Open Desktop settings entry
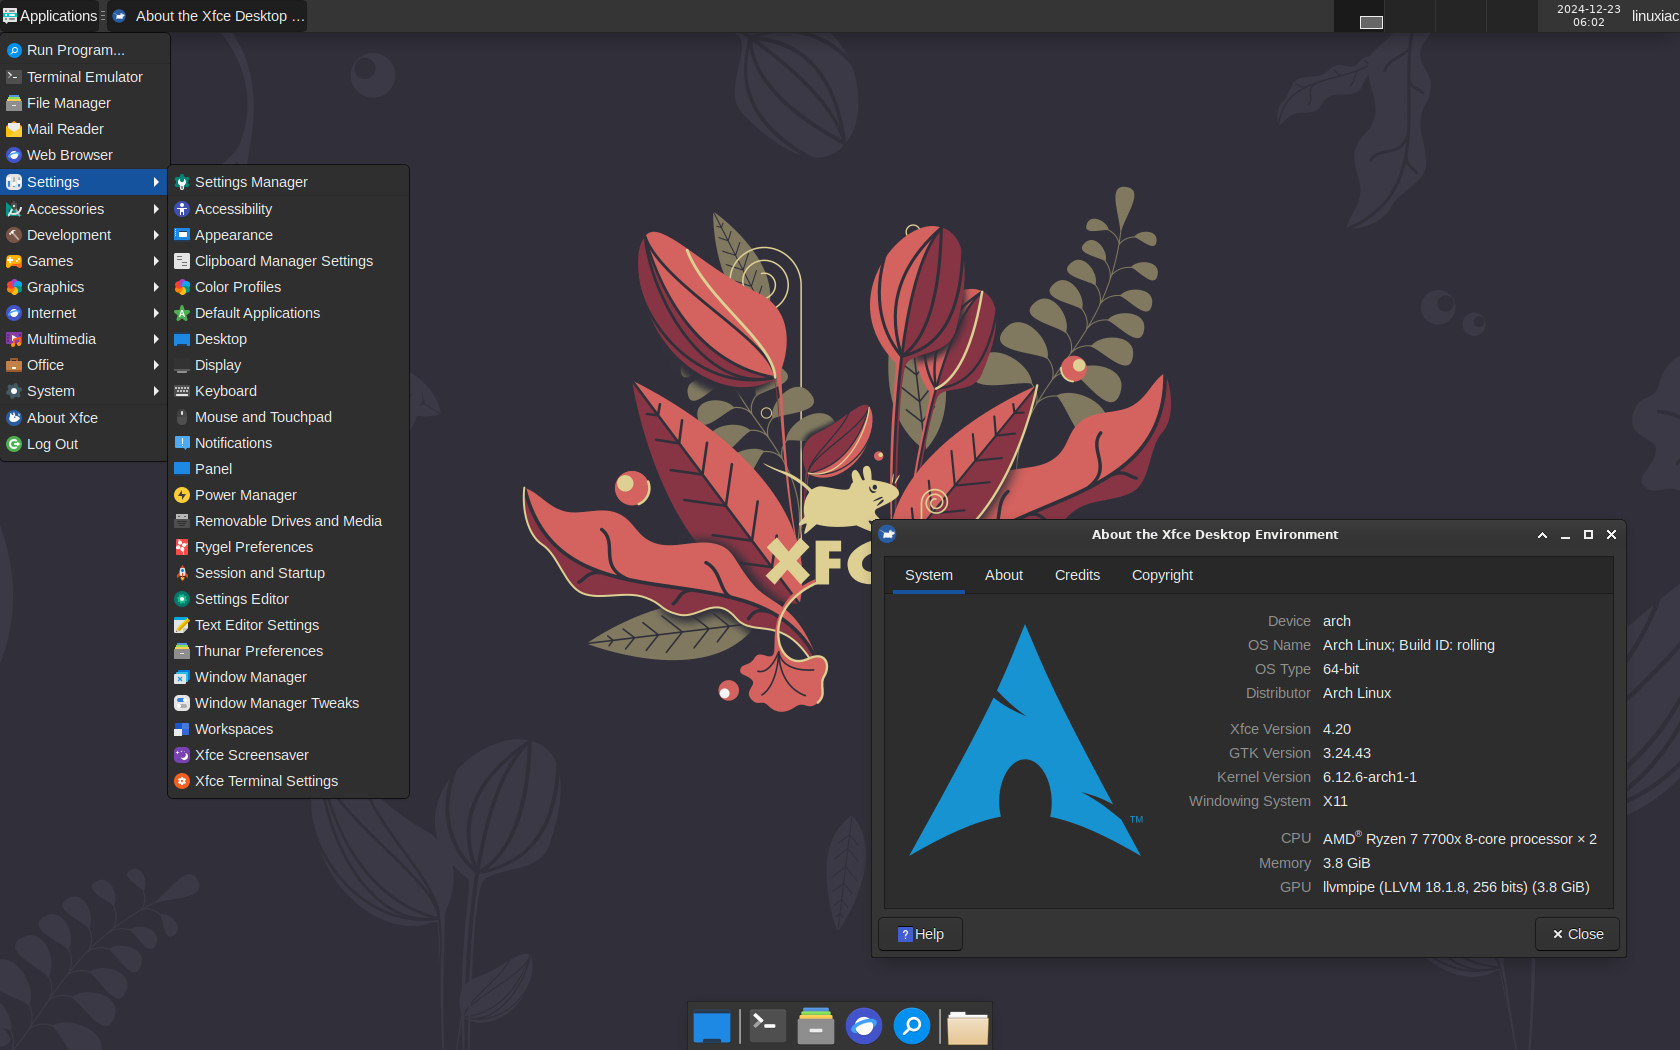 (x=288, y=339)
